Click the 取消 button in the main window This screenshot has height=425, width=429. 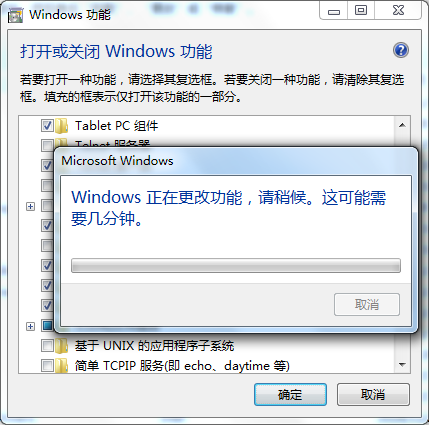(373, 395)
